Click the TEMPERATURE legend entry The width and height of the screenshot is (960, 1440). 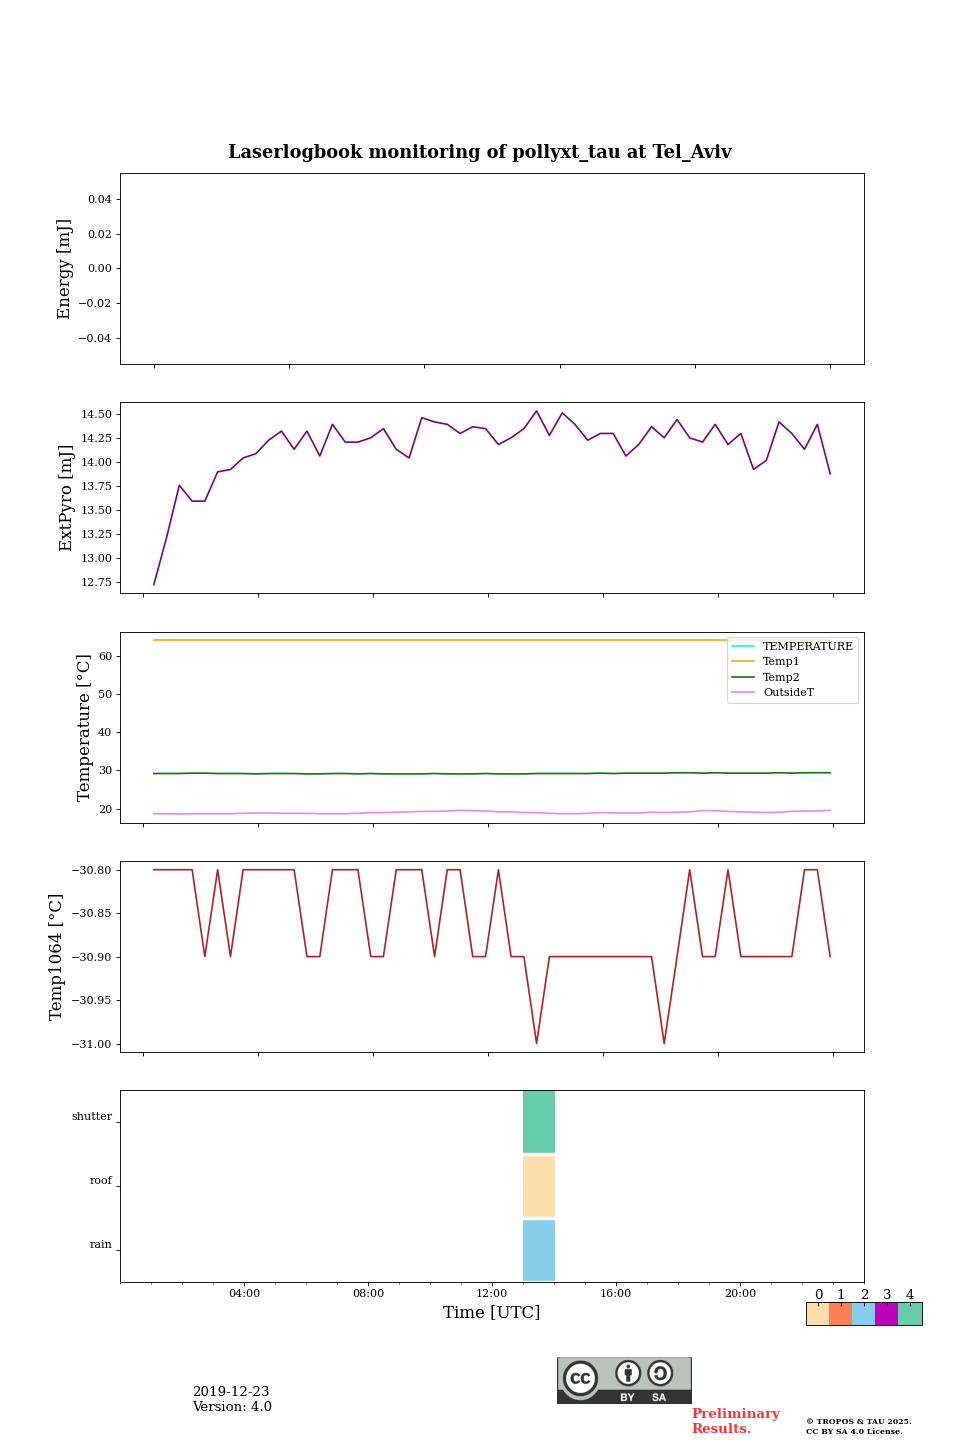tap(793, 646)
